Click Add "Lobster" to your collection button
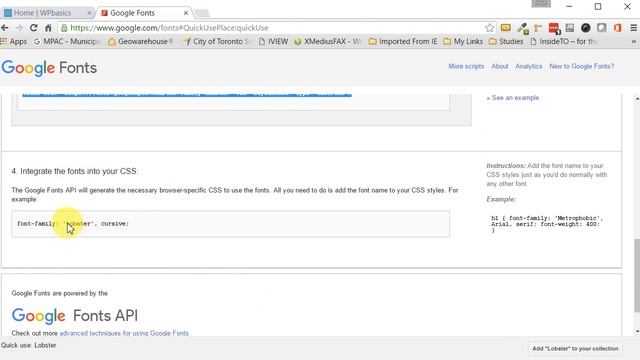 575,349
